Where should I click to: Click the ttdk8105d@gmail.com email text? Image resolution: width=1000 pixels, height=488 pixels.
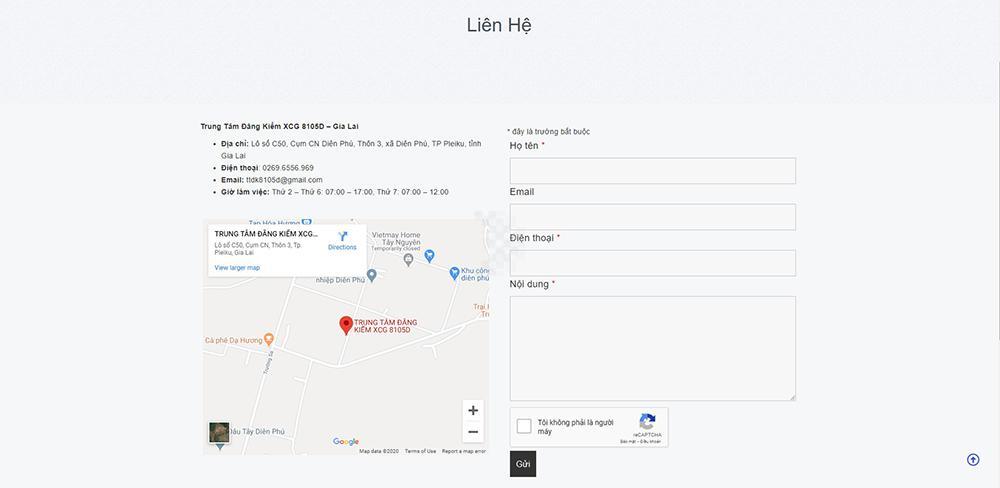(x=284, y=180)
